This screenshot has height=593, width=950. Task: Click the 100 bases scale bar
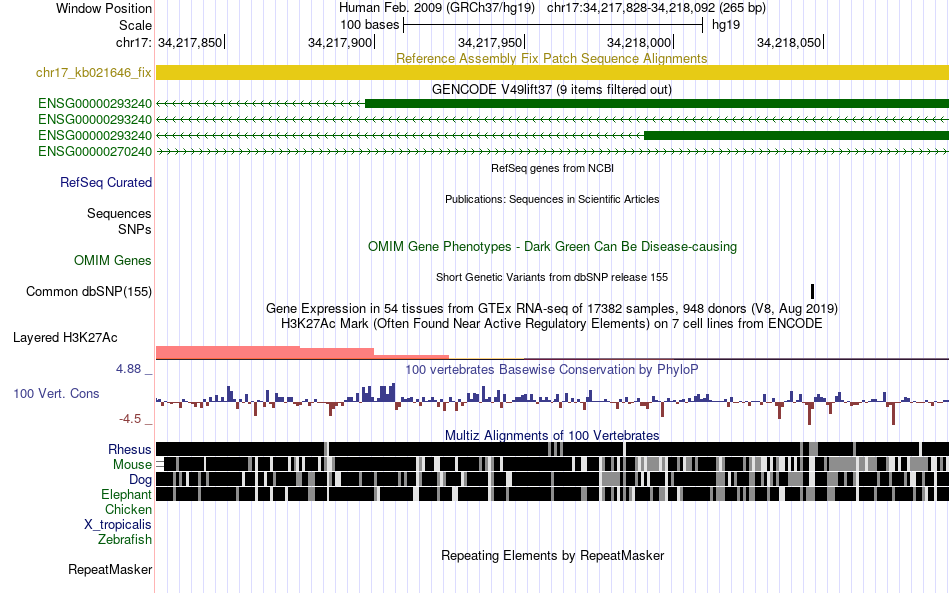click(x=553, y=25)
